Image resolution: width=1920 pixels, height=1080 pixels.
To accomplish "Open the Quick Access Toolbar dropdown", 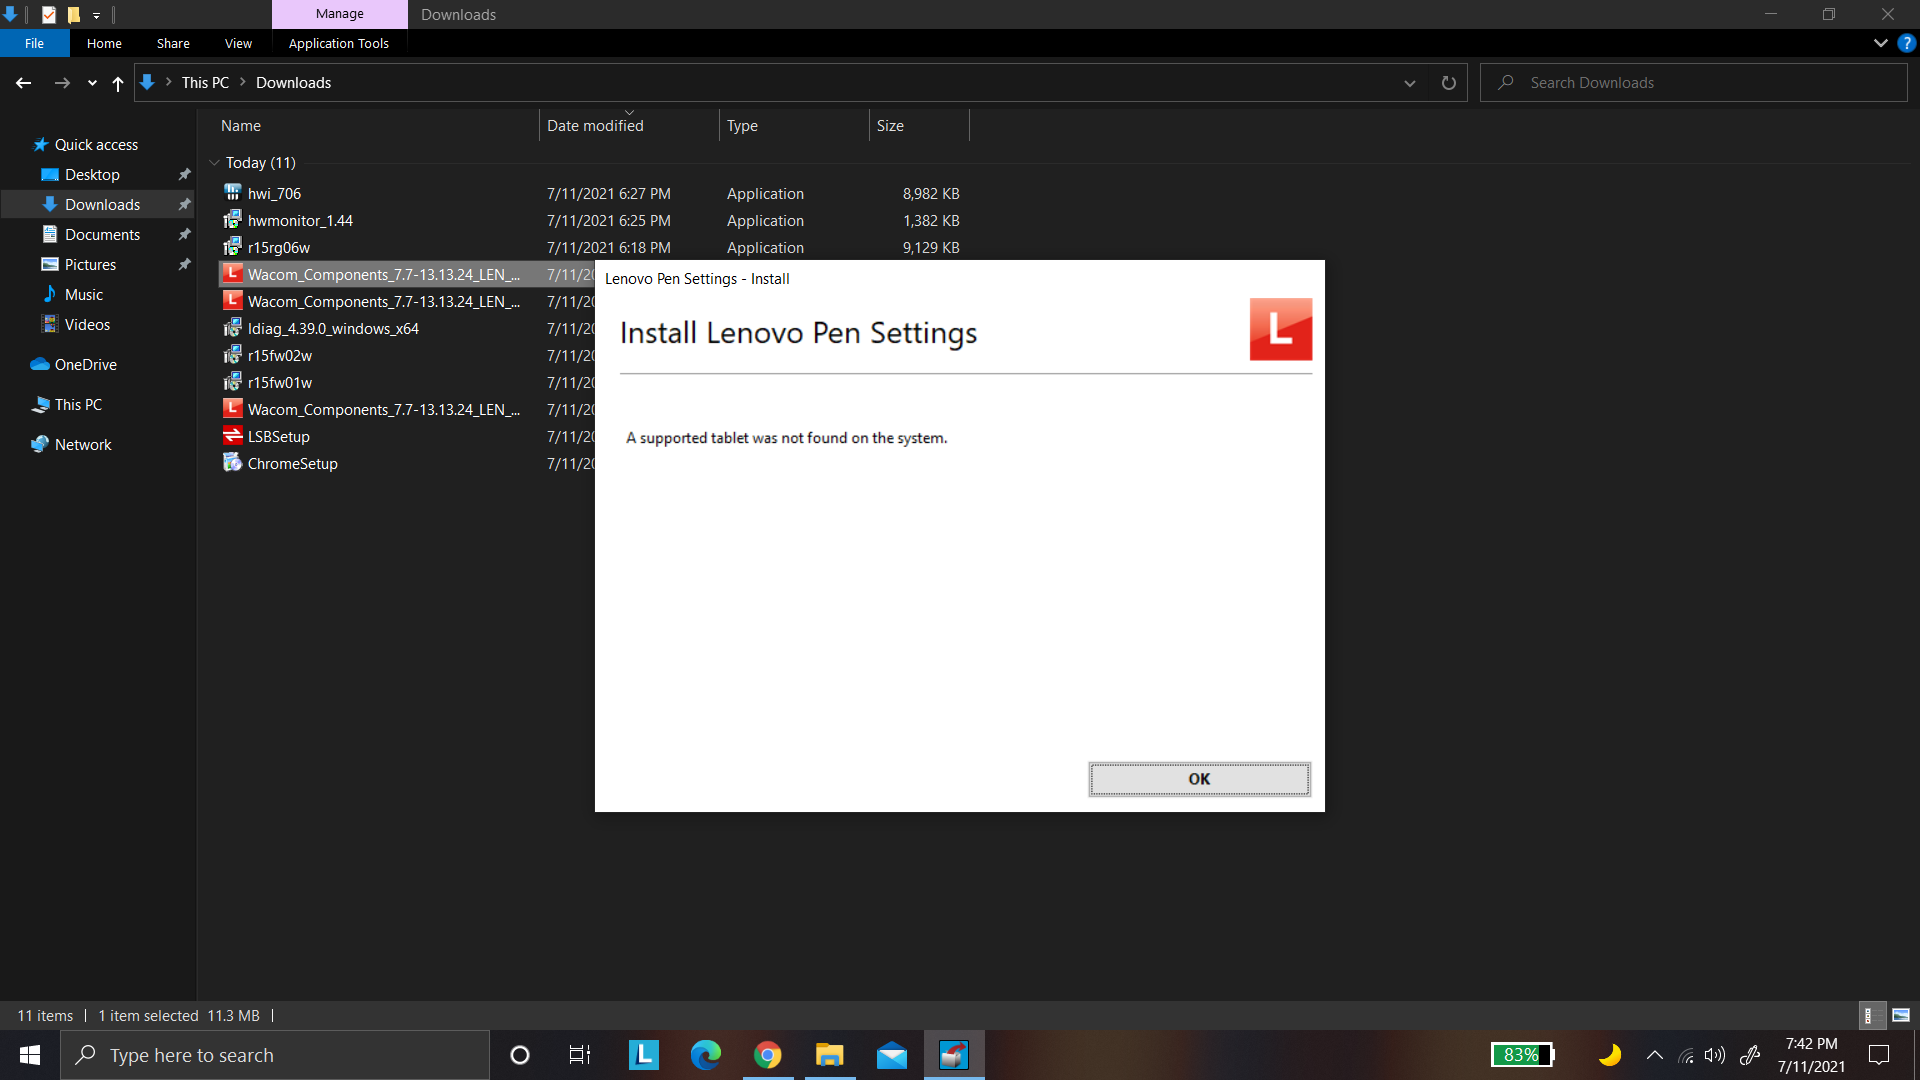I will tap(96, 15).
